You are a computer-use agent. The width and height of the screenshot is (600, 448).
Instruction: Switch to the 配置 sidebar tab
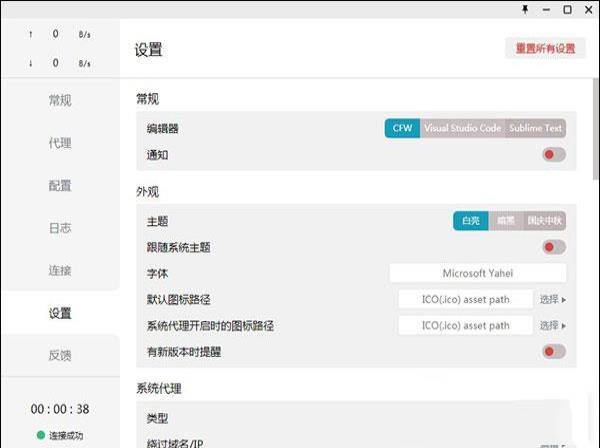click(60, 186)
